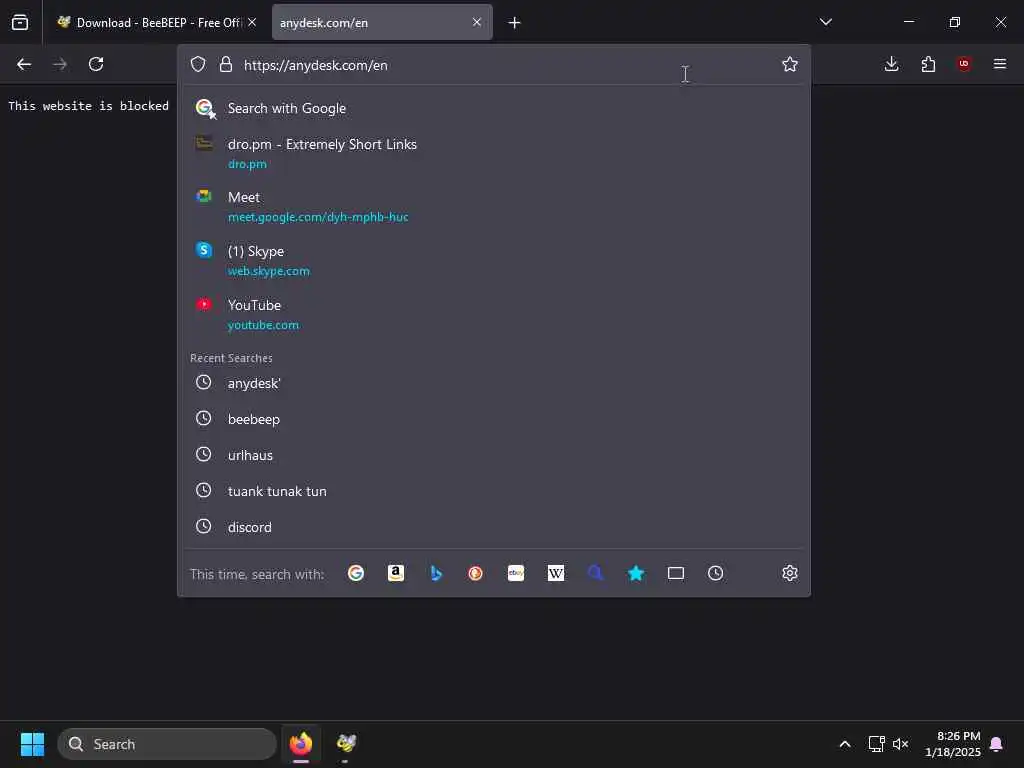Open the extensions puzzle icon
1024x768 pixels.
coord(928,64)
